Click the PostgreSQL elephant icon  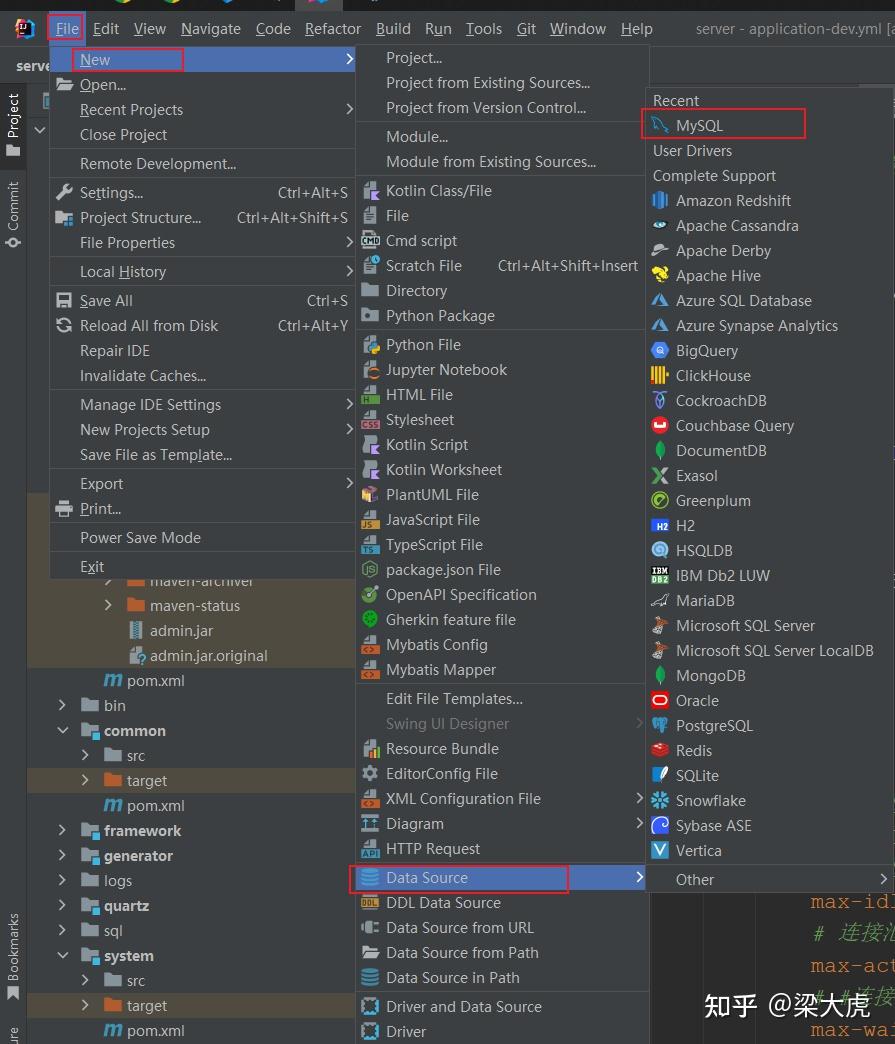click(659, 726)
